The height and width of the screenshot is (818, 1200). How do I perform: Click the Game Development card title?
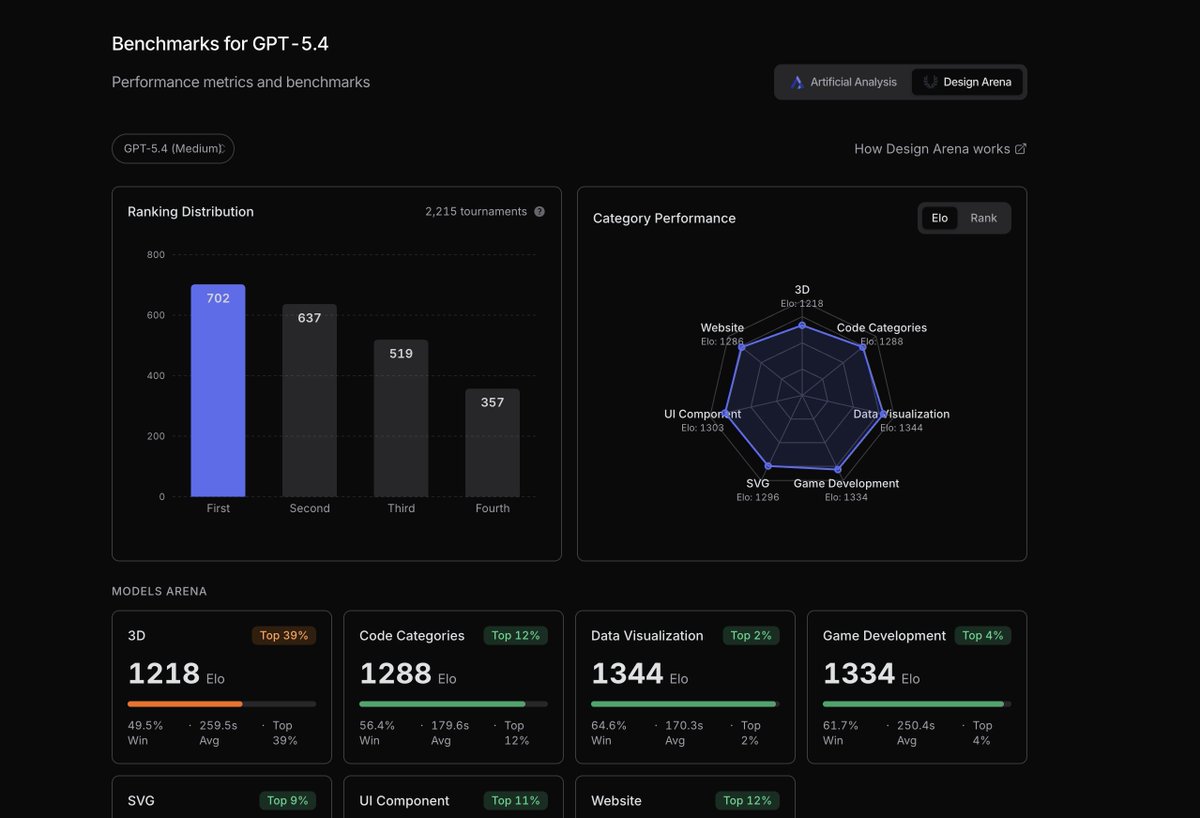click(x=885, y=636)
